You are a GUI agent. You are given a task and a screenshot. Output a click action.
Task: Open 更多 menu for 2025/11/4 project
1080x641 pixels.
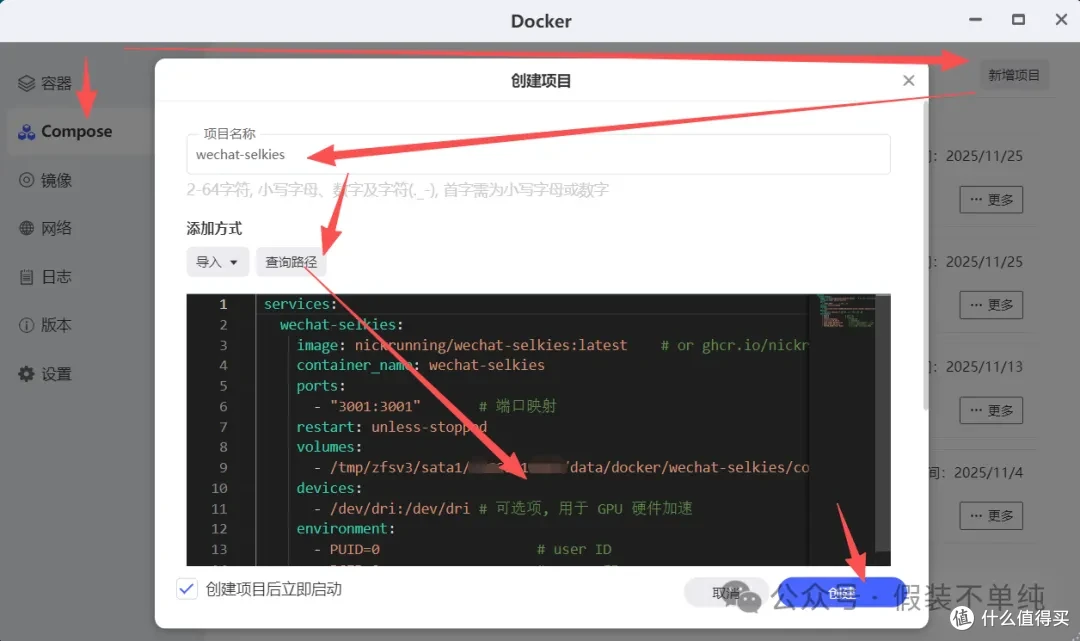pyautogui.click(x=990, y=516)
